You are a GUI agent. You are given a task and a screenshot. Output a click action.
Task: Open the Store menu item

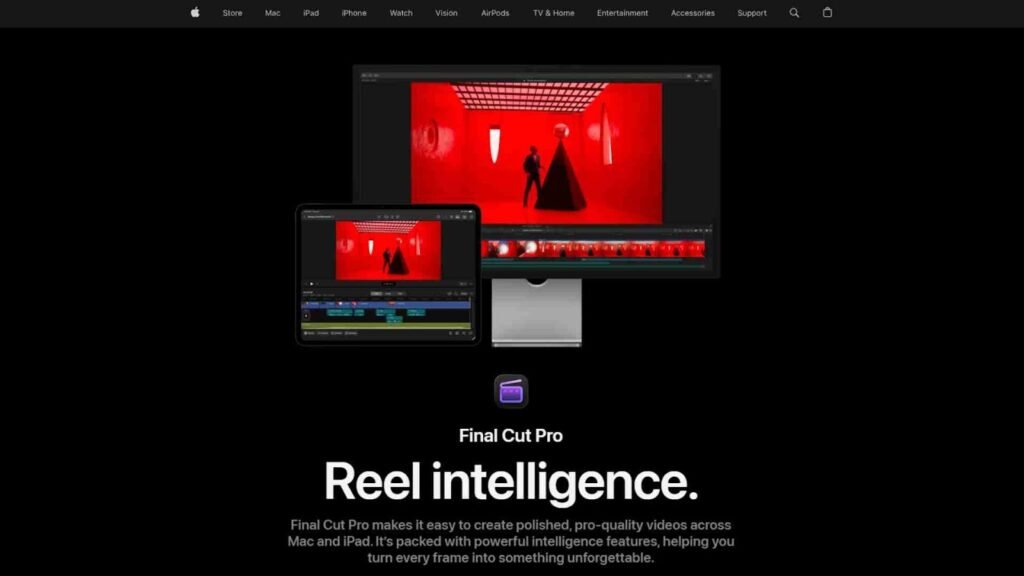(232, 13)
